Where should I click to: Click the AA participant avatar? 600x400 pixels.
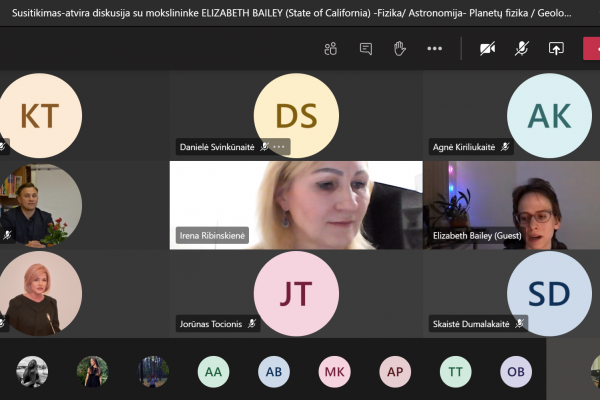point(214,372)
